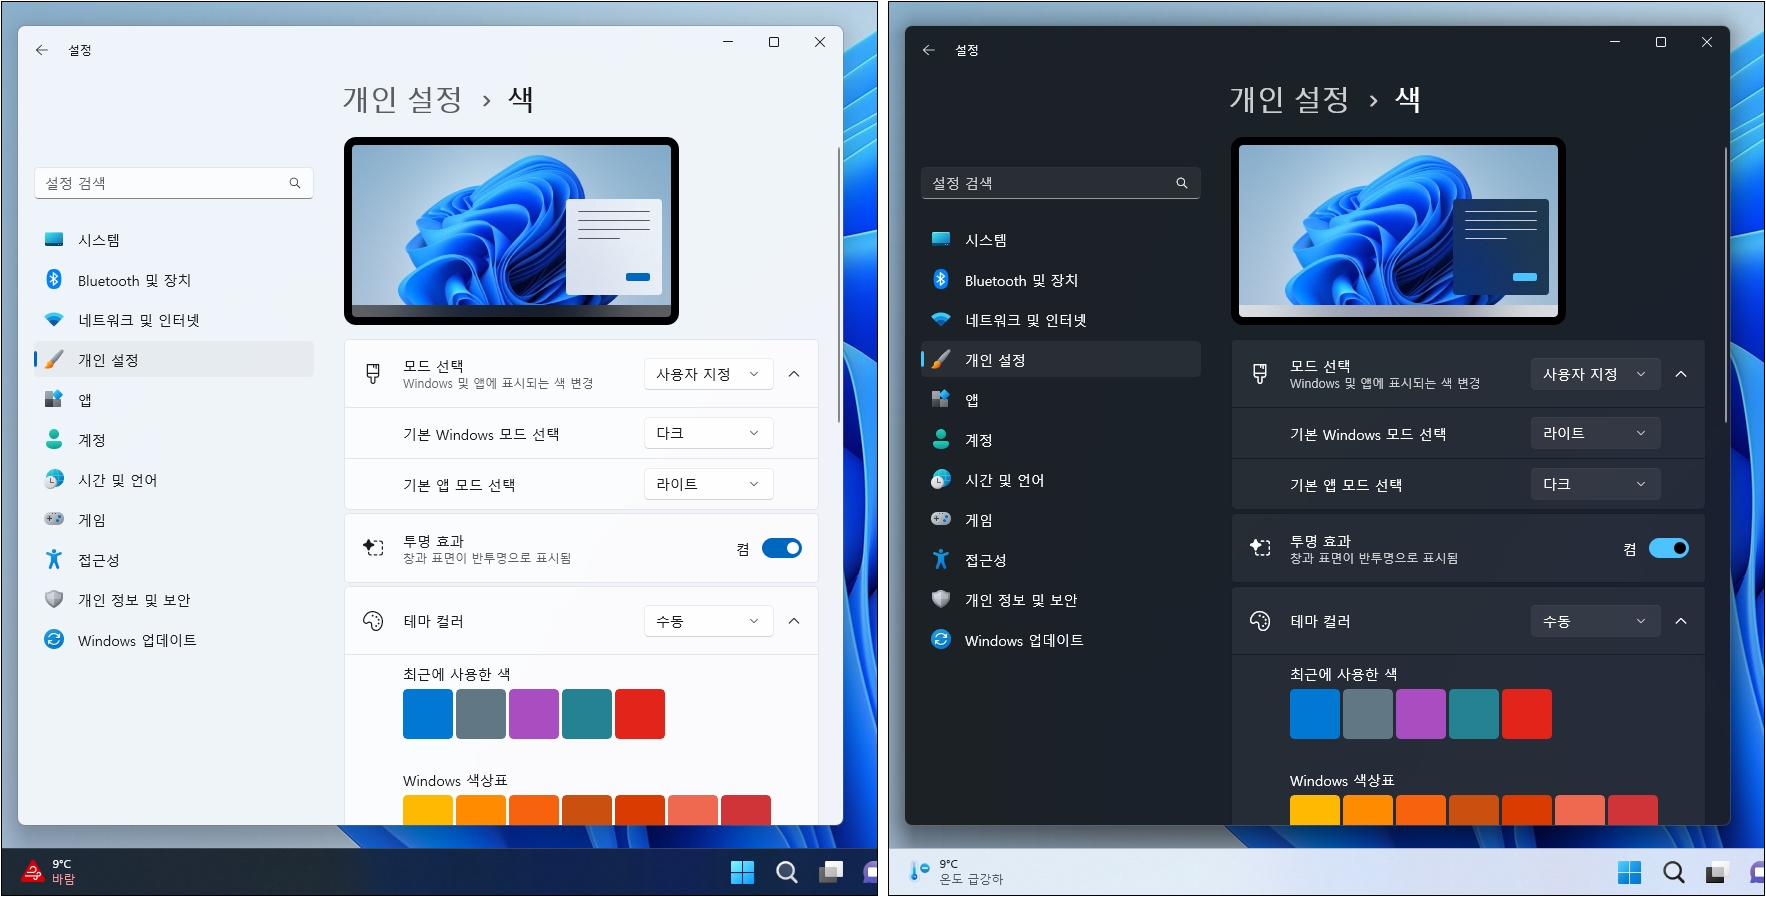
Task: Click the 개인 정보 및 보안 shield icon in light window
Action: tap(54, 599)
